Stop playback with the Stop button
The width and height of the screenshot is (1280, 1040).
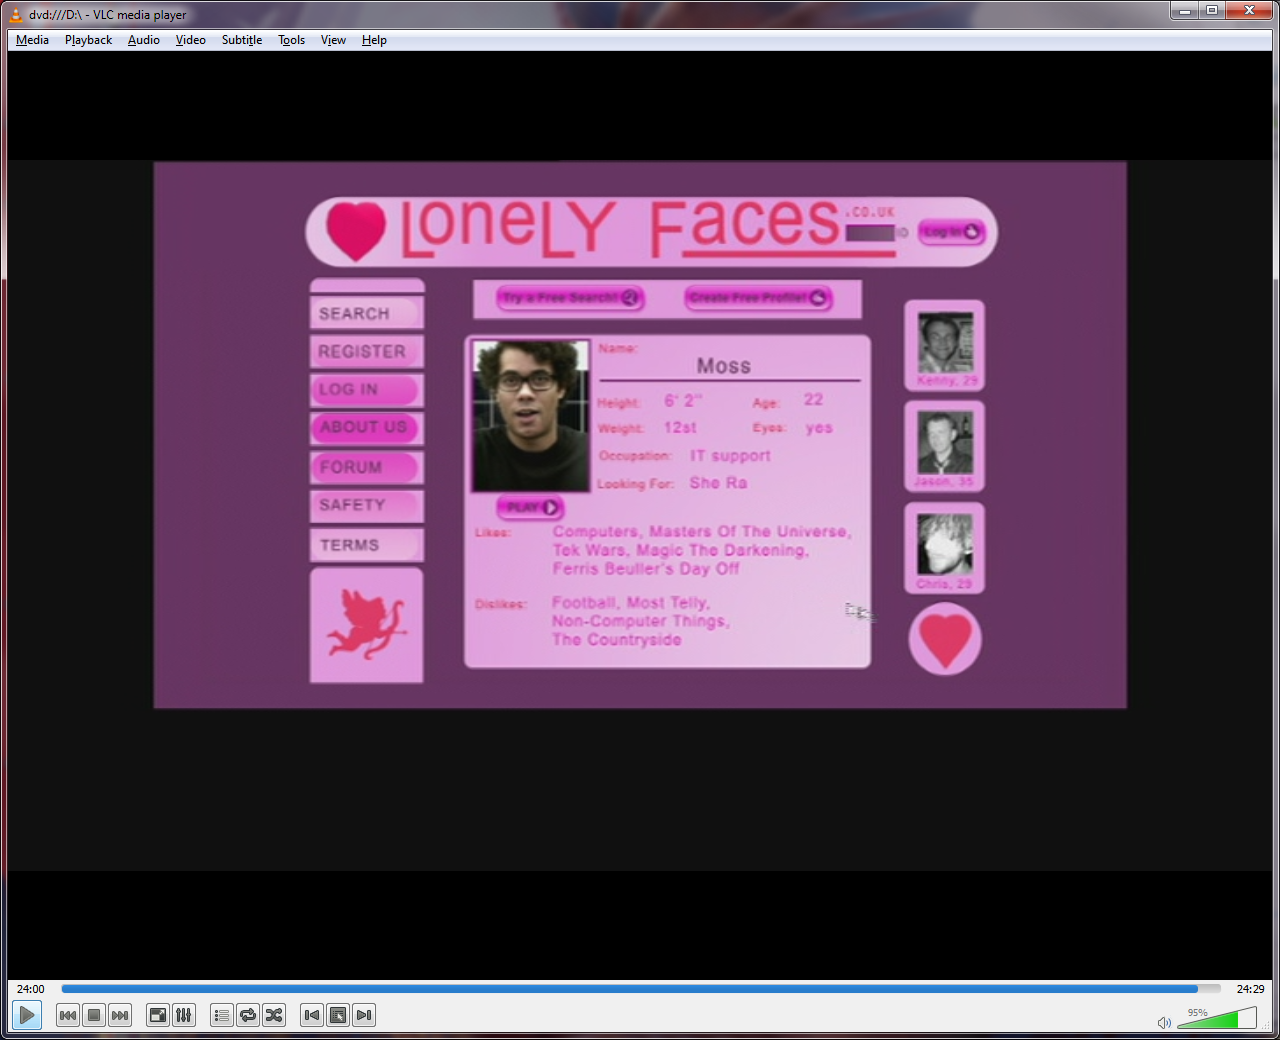point(94,1016)
